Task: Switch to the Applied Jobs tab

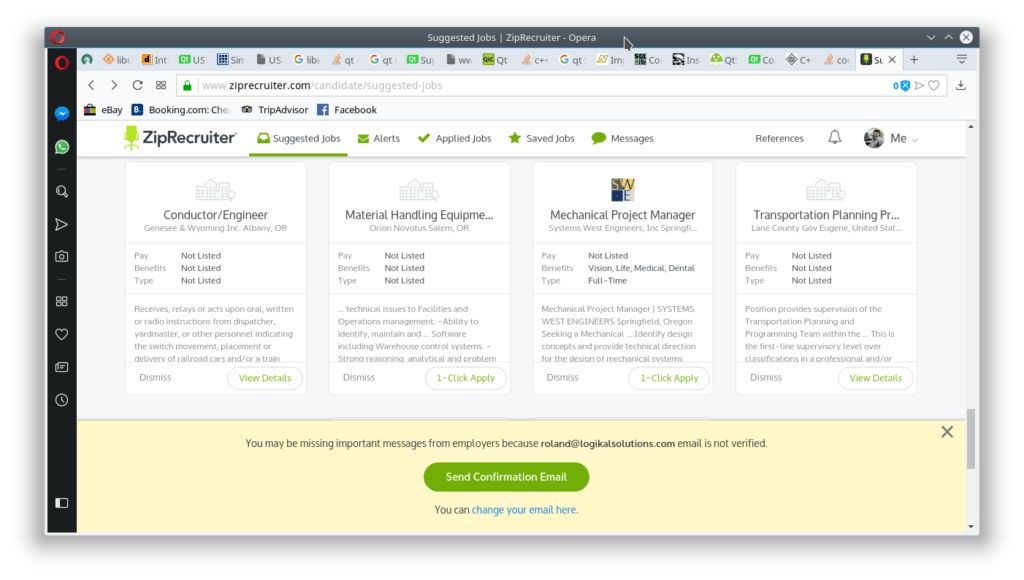Action: [455, 138]
